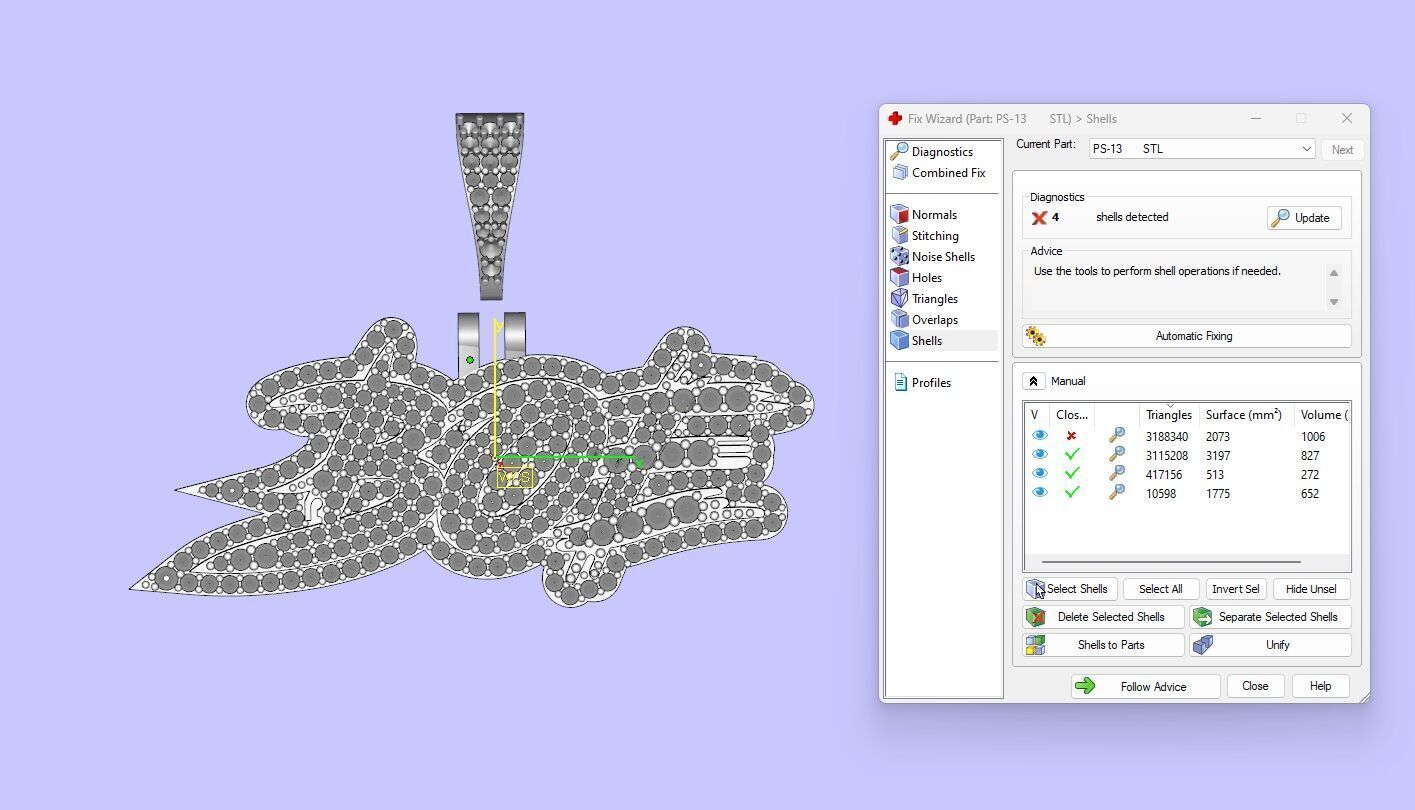Click the red Normals cube icon
The width and height of the screenshot is (1415, 810).
click(899, 214)
